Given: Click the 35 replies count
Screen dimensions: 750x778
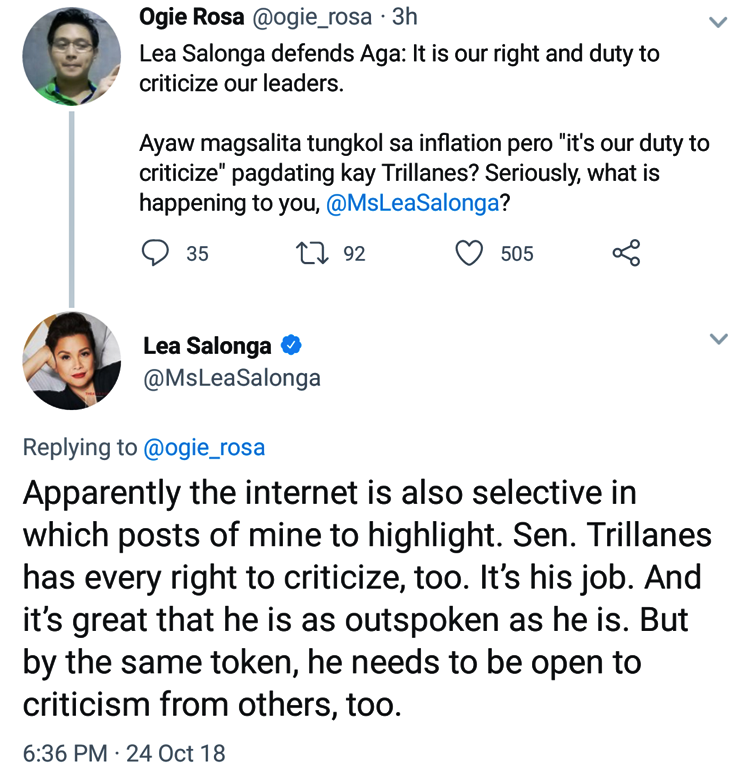Looking at the screenshot, I should tap(197, 254).
